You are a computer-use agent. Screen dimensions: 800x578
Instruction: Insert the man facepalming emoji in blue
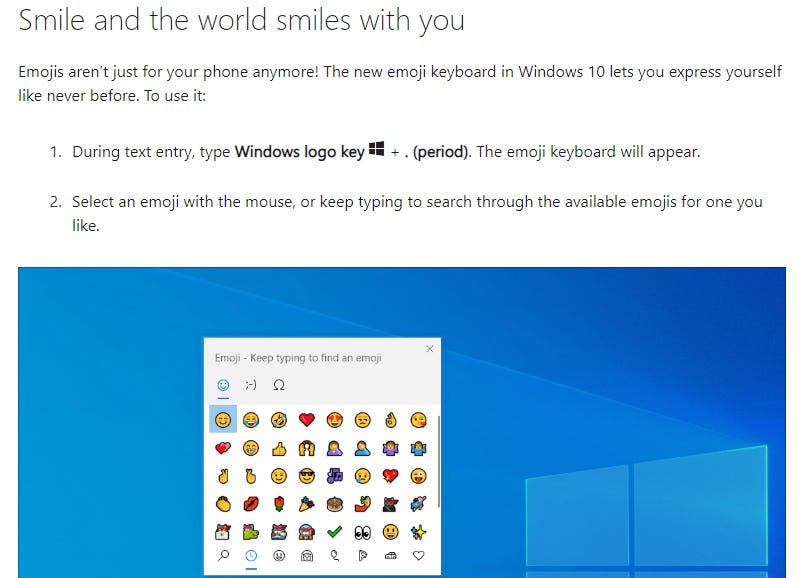click(x=363, y=448)
